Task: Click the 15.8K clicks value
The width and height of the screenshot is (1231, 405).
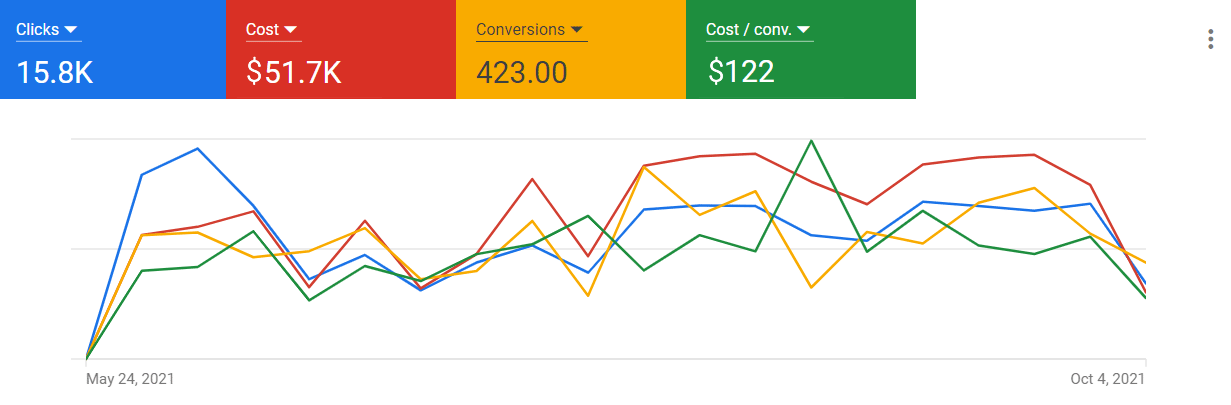Action: pyautogui.click(x=55, y=72)
